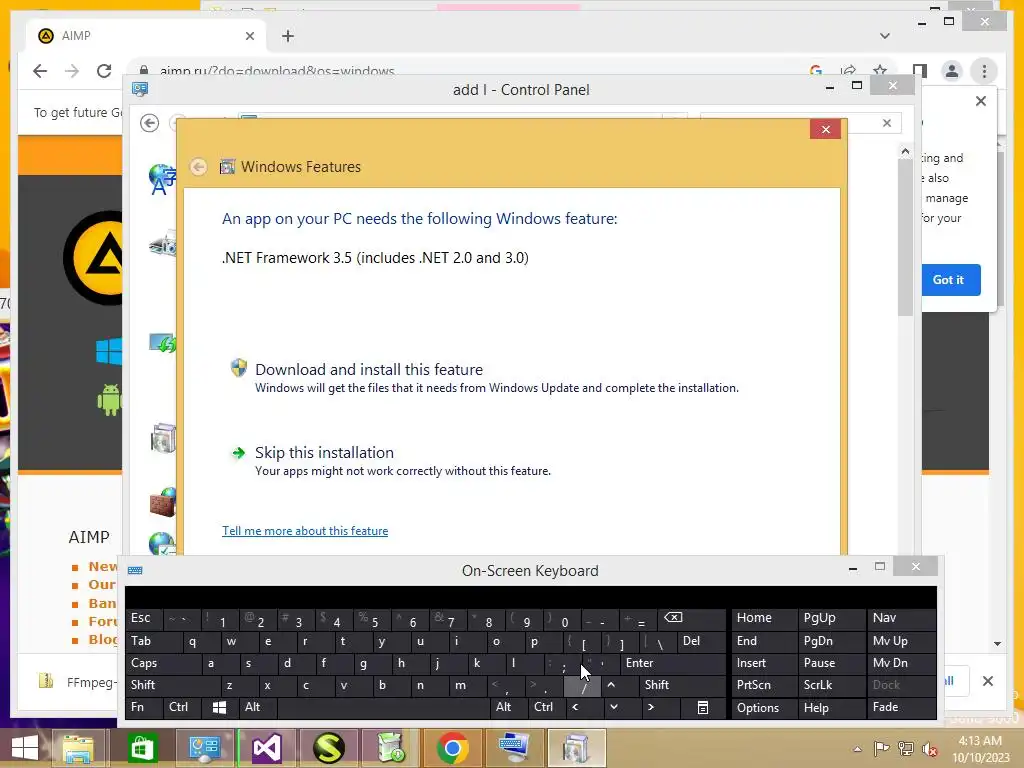Click Options key on On-Screen Keyboard

(x=763, y=707)
